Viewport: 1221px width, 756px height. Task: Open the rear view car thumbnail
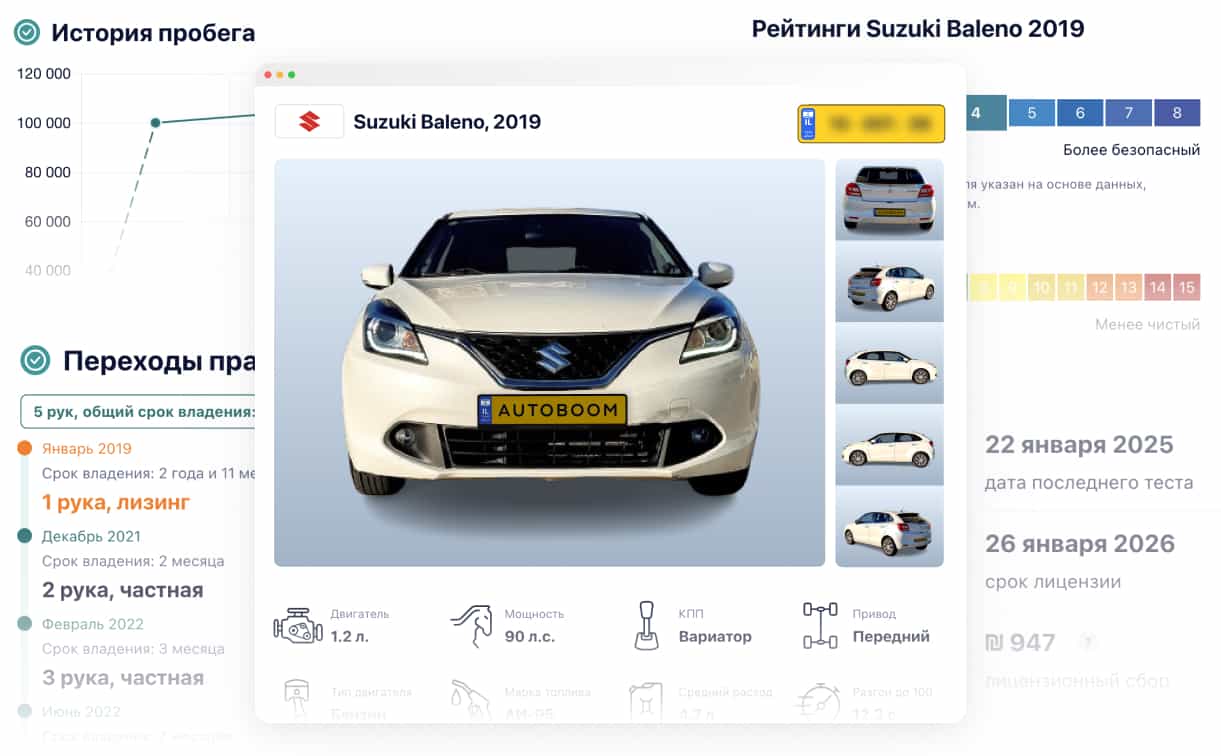click(x=889, y=199)
